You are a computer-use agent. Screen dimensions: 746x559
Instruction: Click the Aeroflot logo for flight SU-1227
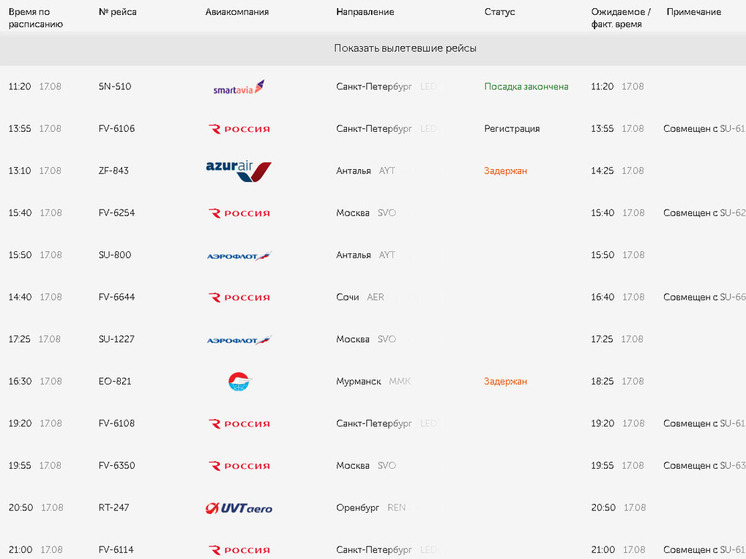[x=239, y=340]
